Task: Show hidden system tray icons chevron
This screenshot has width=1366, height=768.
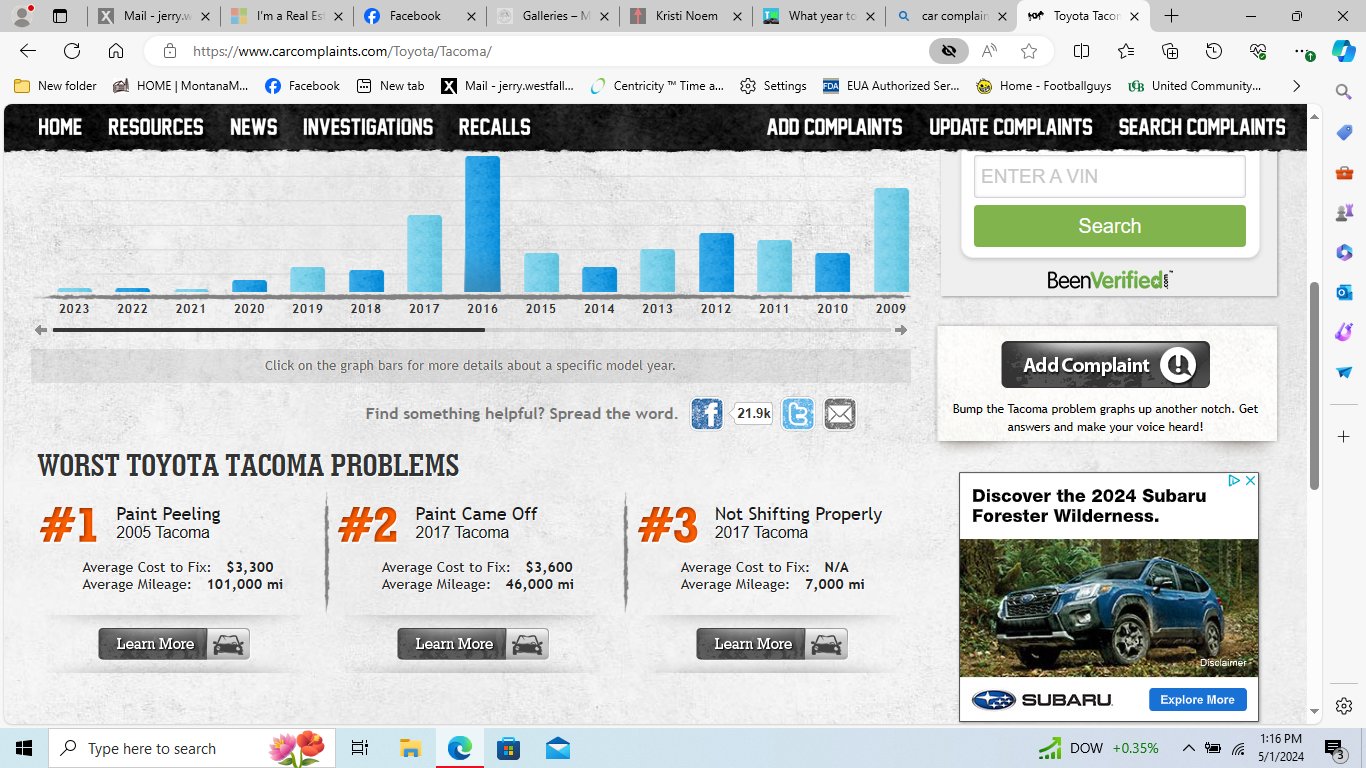Action: [x=1189, y=748]
